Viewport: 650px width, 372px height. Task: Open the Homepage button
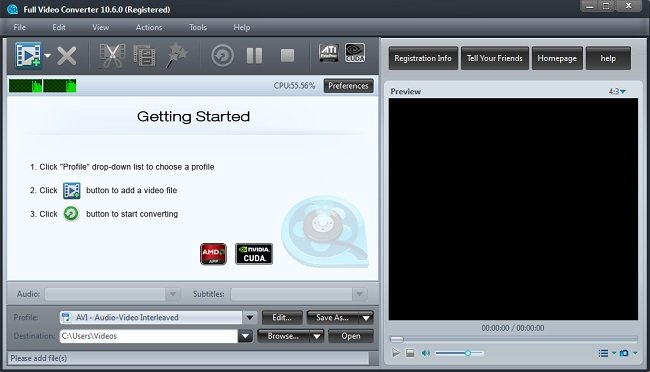coord(557,58)
